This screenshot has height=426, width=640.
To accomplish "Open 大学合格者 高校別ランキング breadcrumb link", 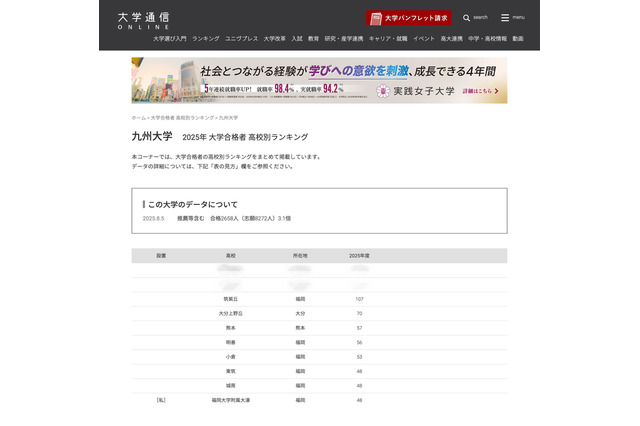I will (x=182, y=118).
